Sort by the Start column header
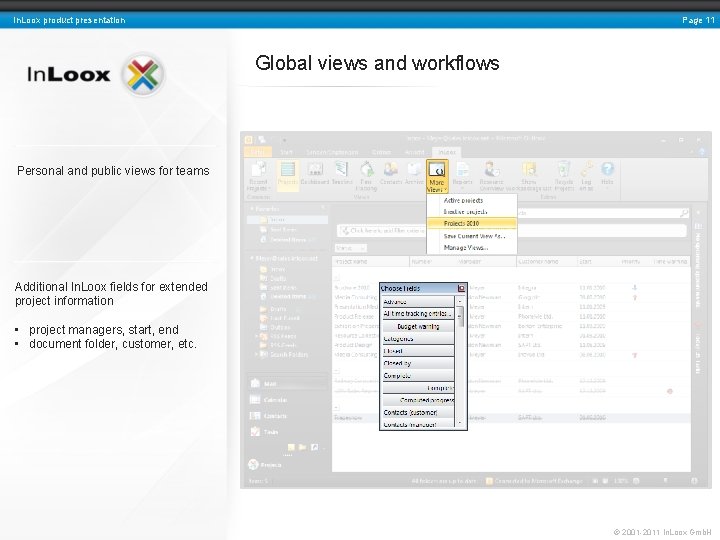The image size is (720, 540). click(596, 261)
